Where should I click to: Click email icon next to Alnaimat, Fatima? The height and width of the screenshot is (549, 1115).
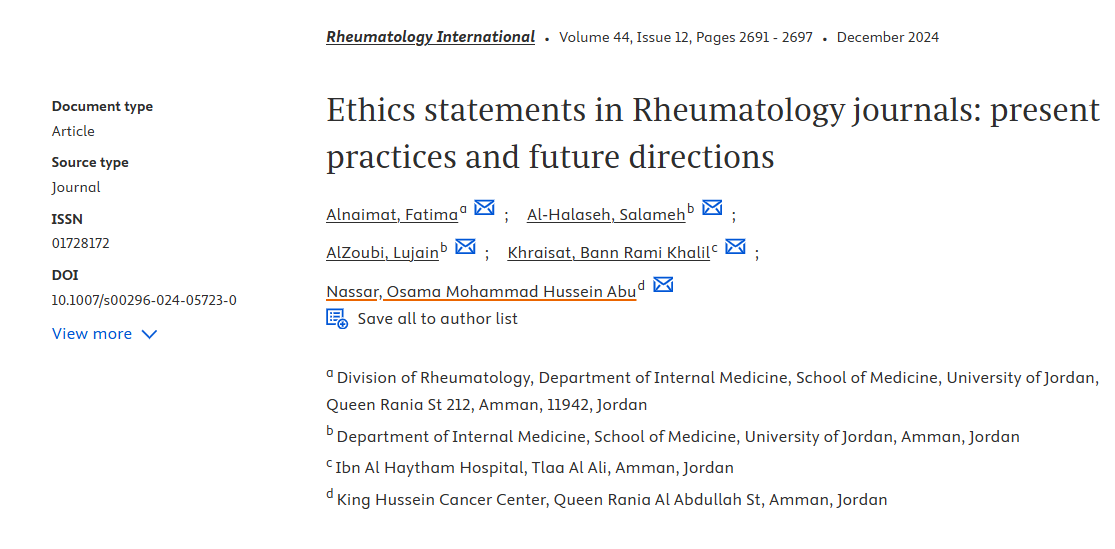pyautogui.click(x=484, y=208)
